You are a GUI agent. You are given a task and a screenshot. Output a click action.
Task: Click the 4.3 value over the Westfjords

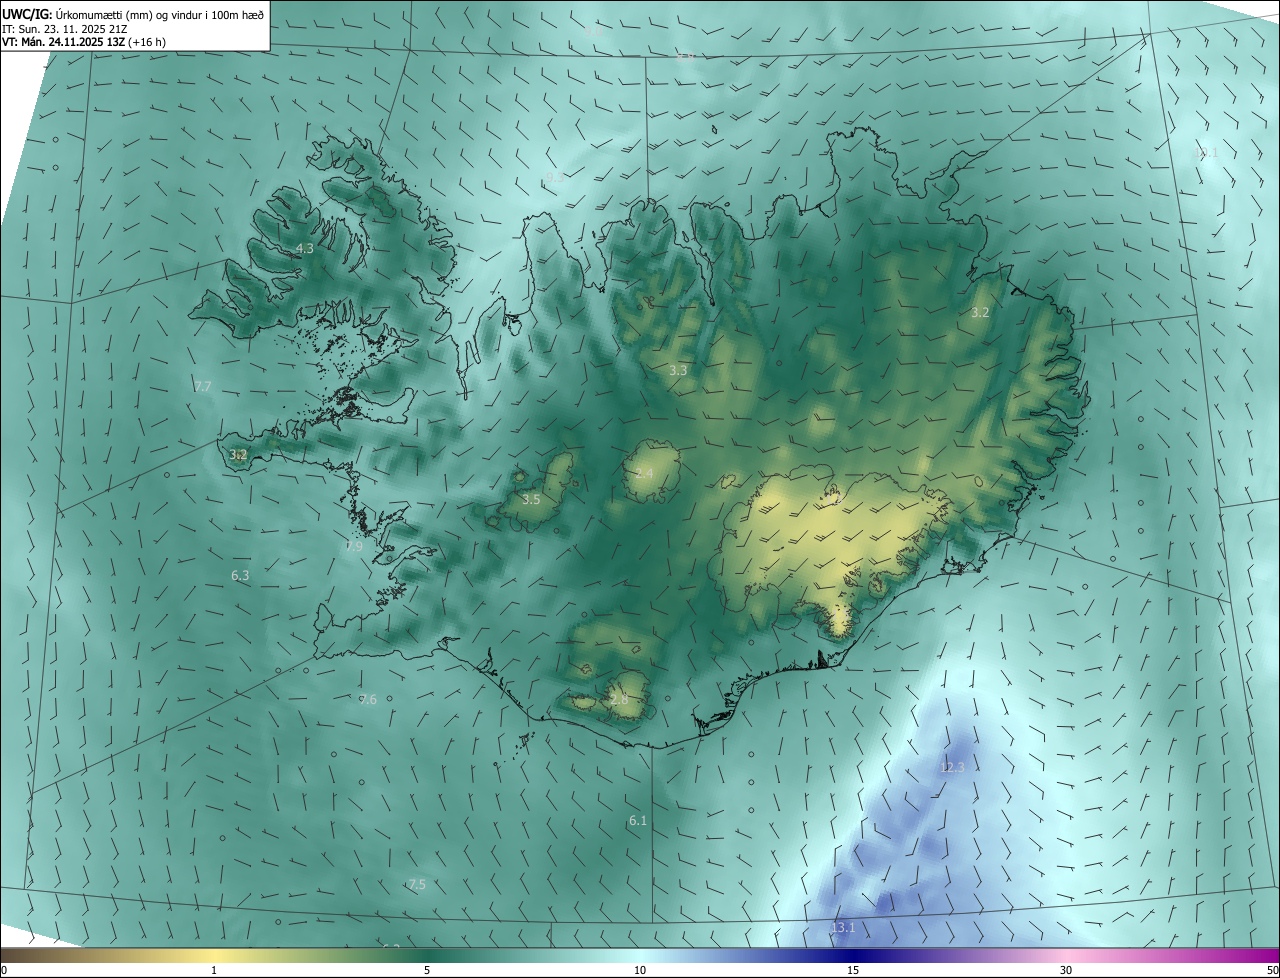click(x=305, y=248)
